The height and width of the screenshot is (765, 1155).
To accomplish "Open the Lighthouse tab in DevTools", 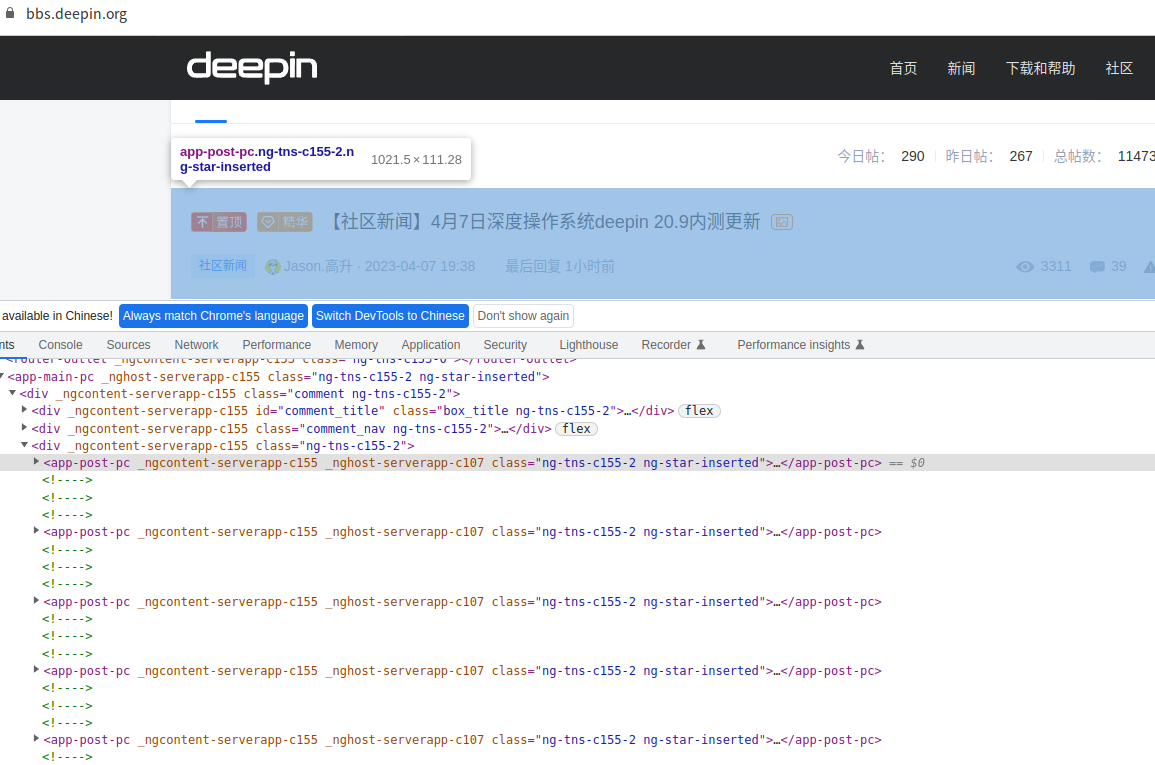I will pyautogui.click(x=588, y=345).
